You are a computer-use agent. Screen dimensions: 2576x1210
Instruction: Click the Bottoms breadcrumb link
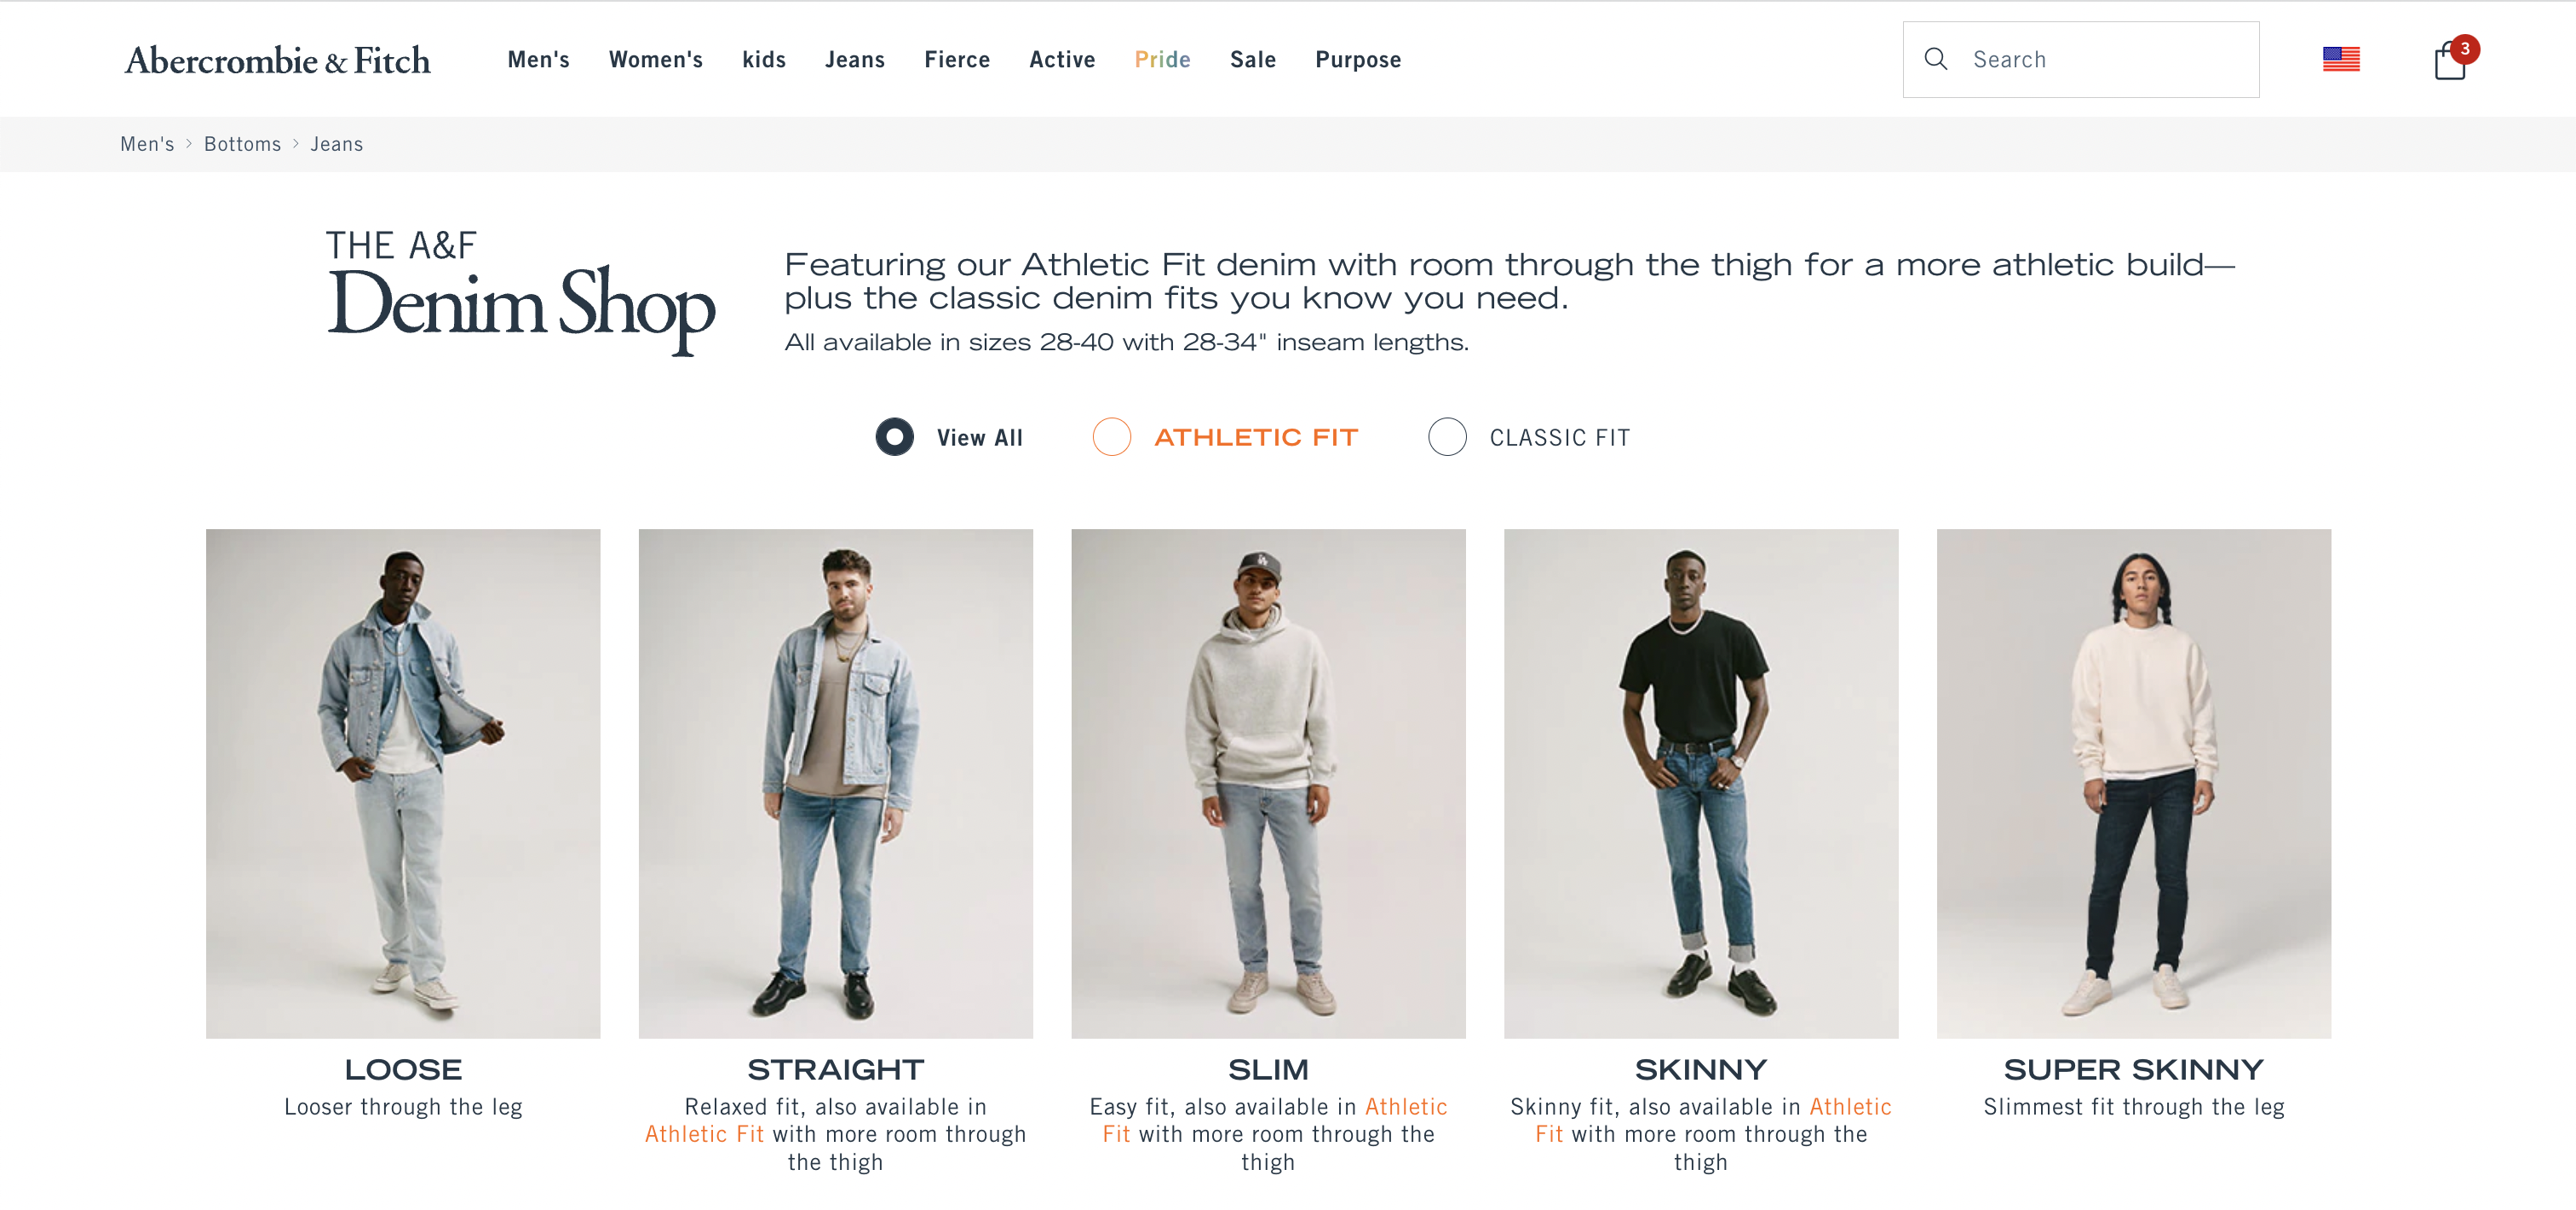(x=242, y=144)
